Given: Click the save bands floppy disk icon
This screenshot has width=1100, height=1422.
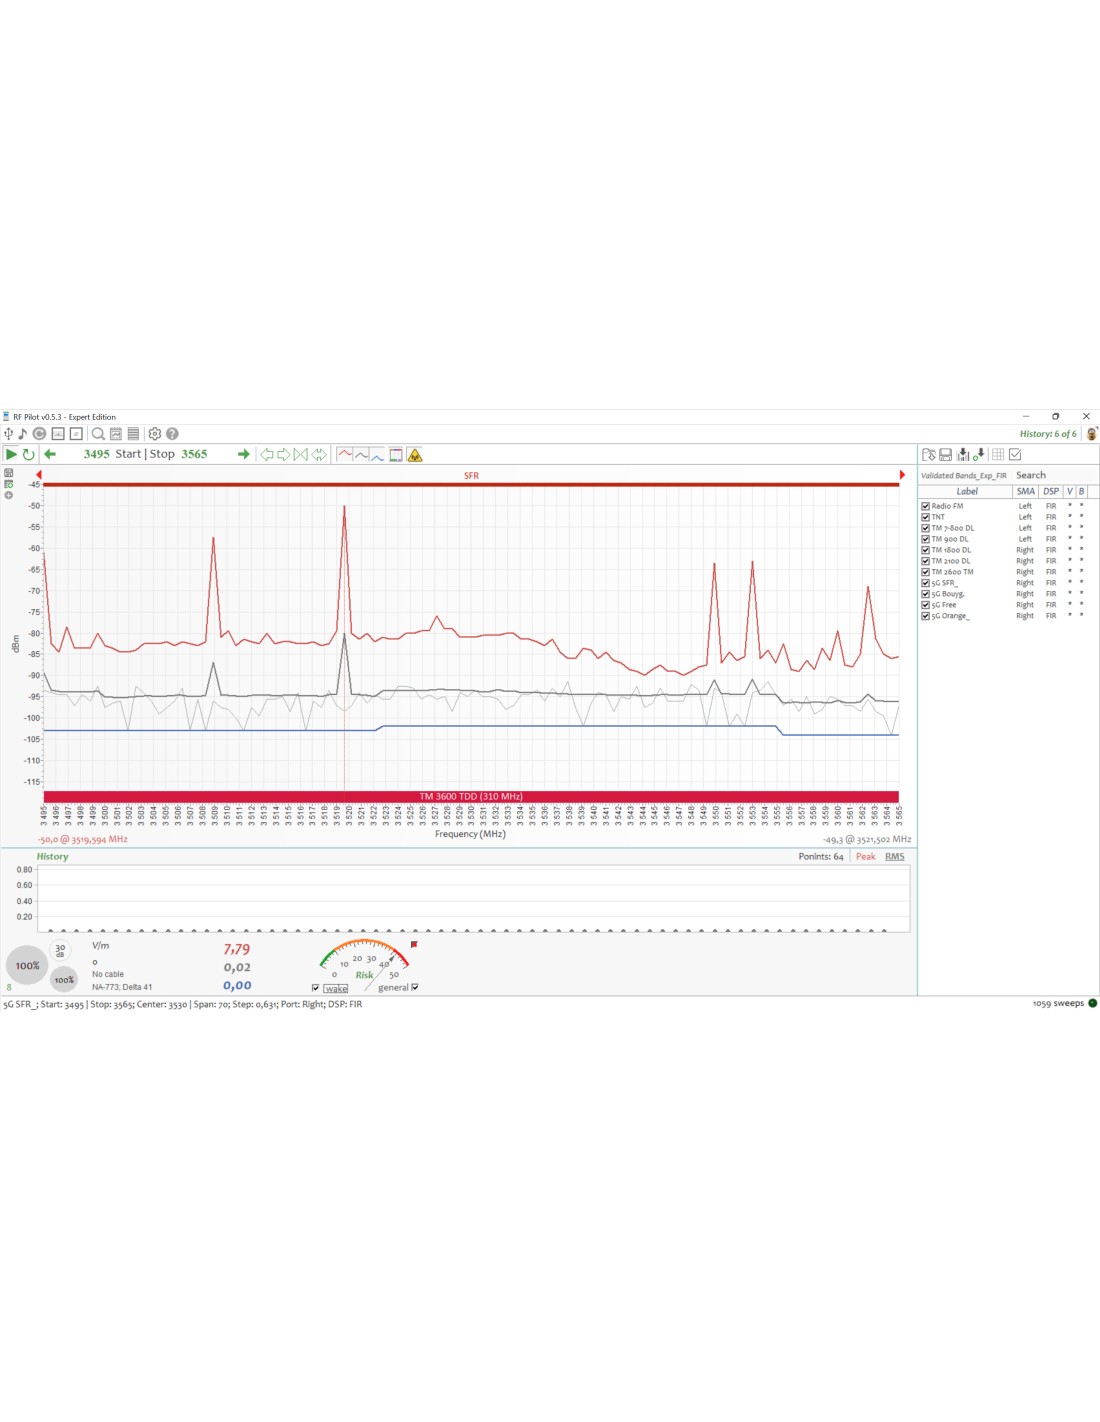Looking at the screenshot, I should [x=946, y=455].
